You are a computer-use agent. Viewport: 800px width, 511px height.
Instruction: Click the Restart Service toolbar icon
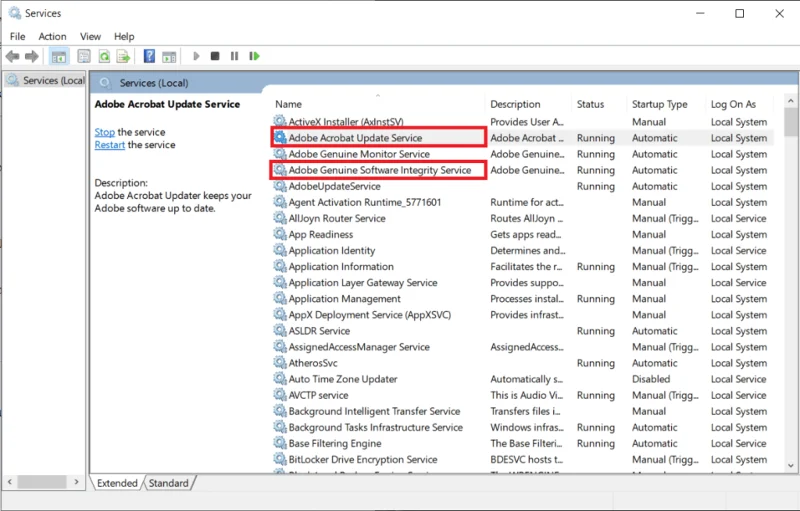tap(254, 56)
